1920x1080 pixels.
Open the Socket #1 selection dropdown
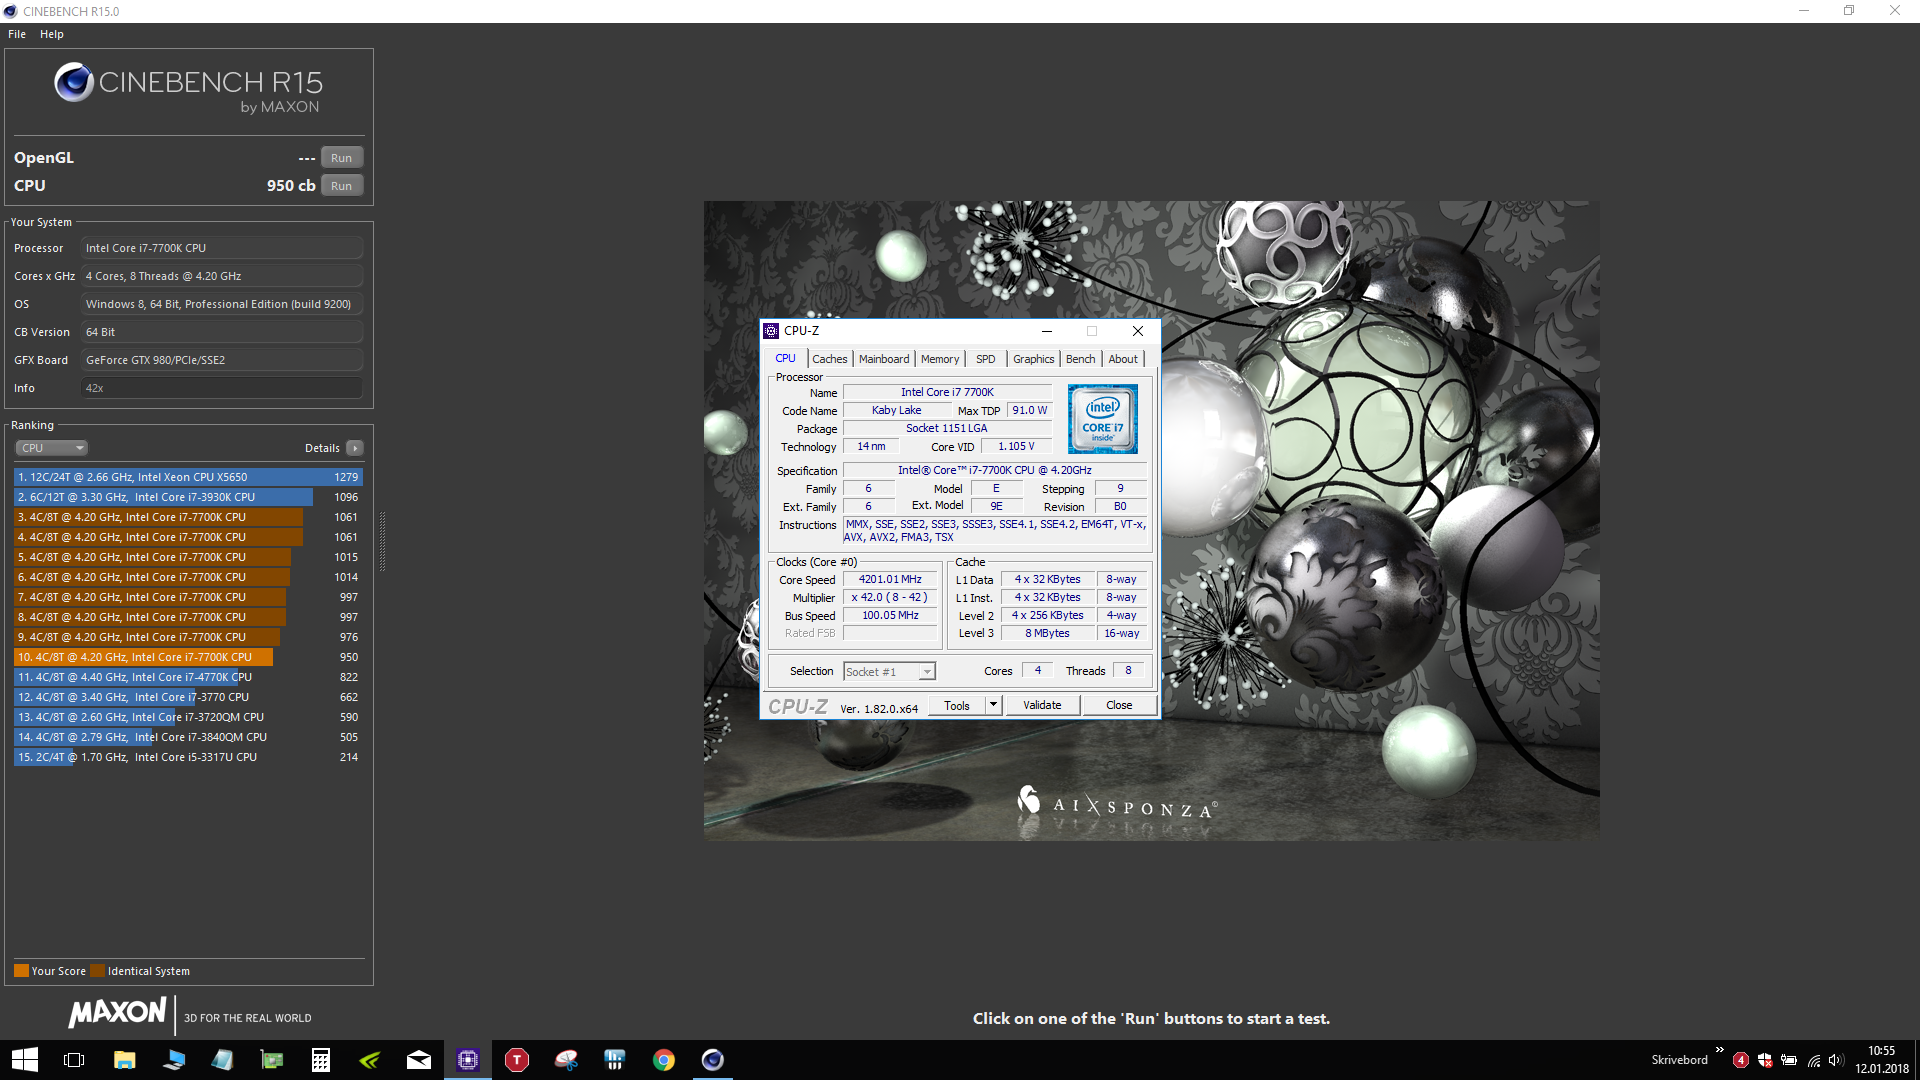pyautogui.click(x=889, y=672)
